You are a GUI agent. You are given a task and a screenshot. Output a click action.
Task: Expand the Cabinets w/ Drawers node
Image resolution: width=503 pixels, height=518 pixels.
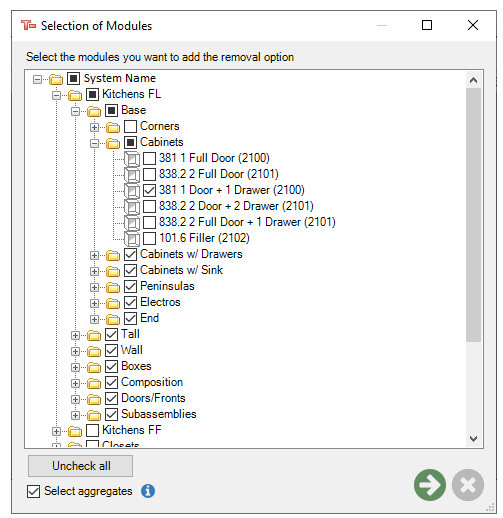pos(94,256)
